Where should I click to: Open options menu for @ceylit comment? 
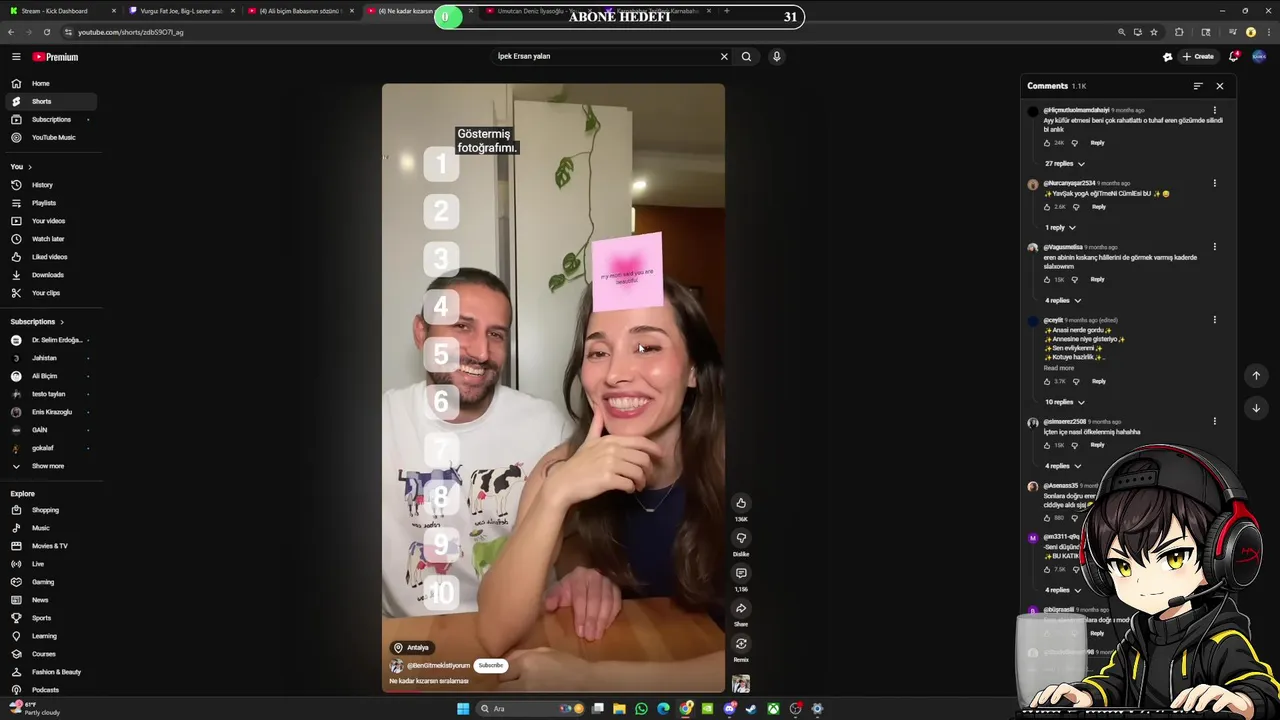click(1215, 320)
